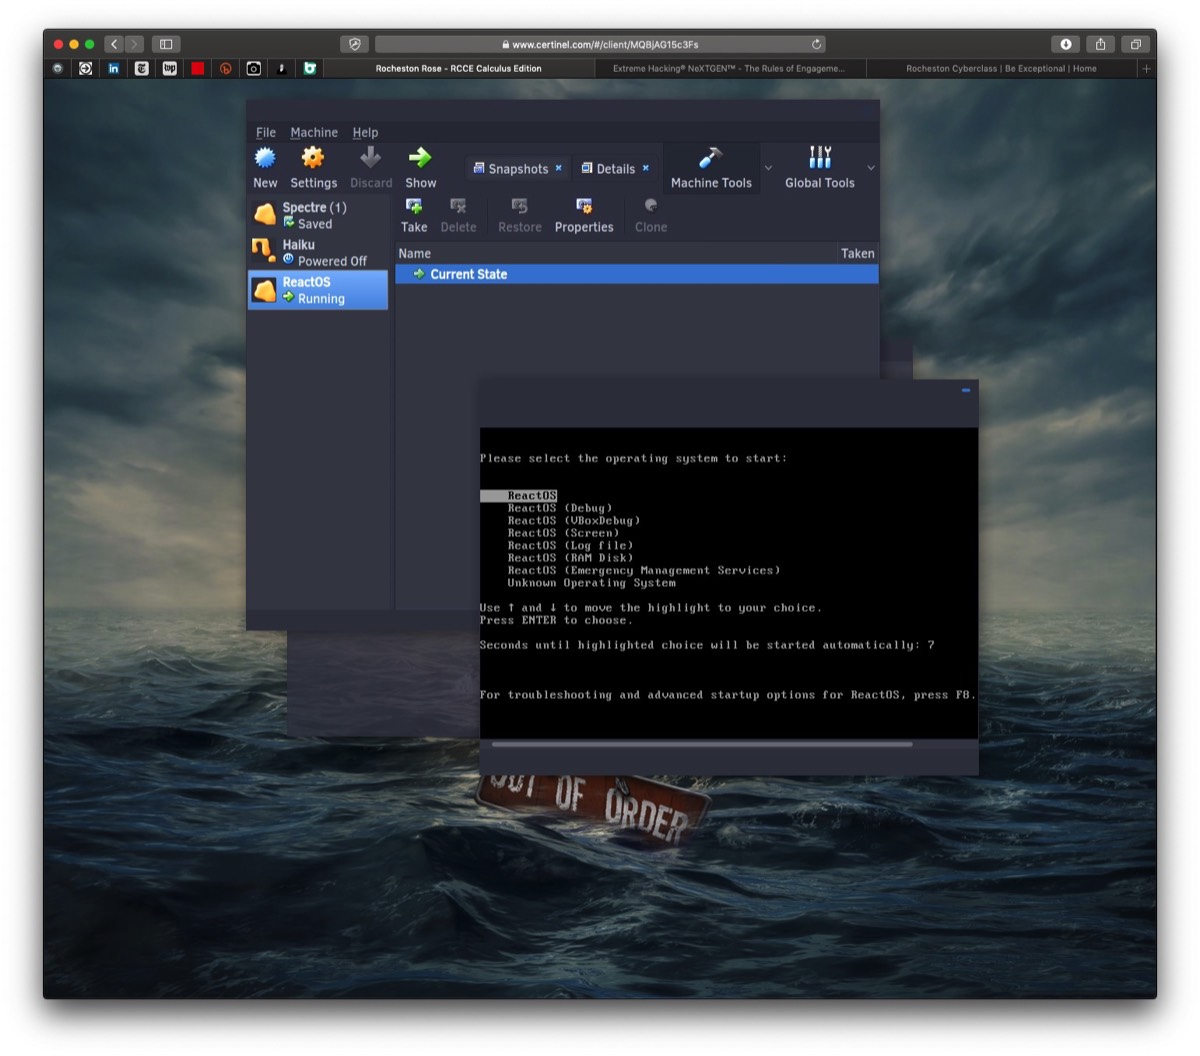Open the New York Times favorites icon
The width and height of the screenshot is (1200, 1056).
pos(141,68)
